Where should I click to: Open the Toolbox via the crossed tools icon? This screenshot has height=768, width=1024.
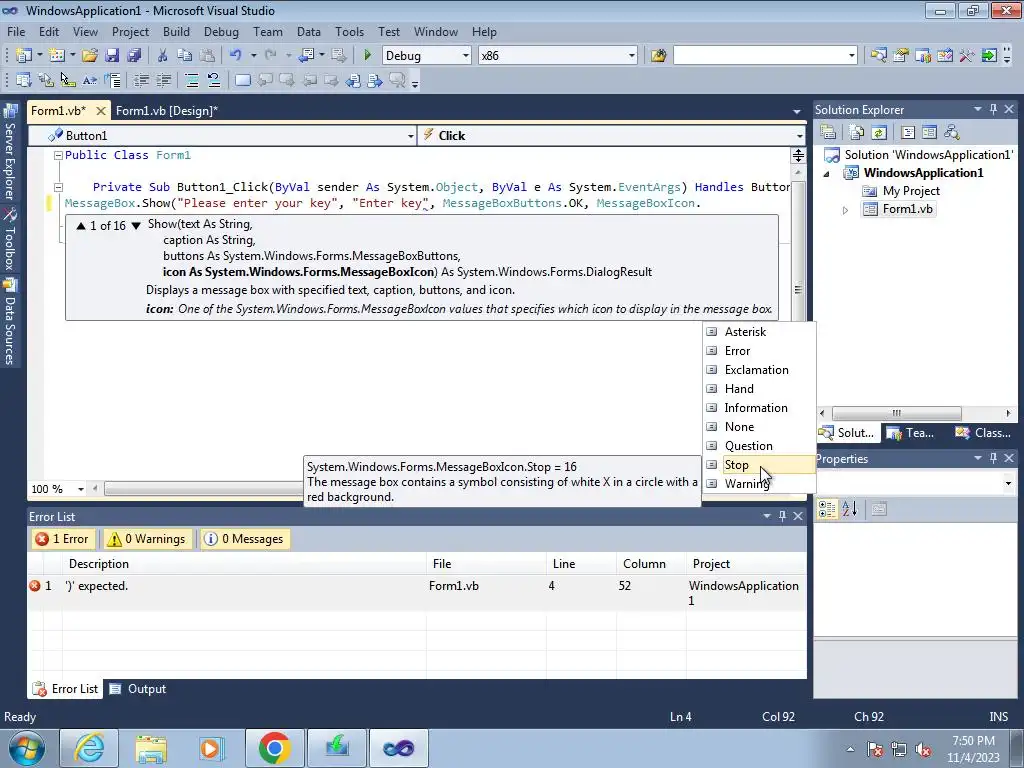[x=967, y=56]
